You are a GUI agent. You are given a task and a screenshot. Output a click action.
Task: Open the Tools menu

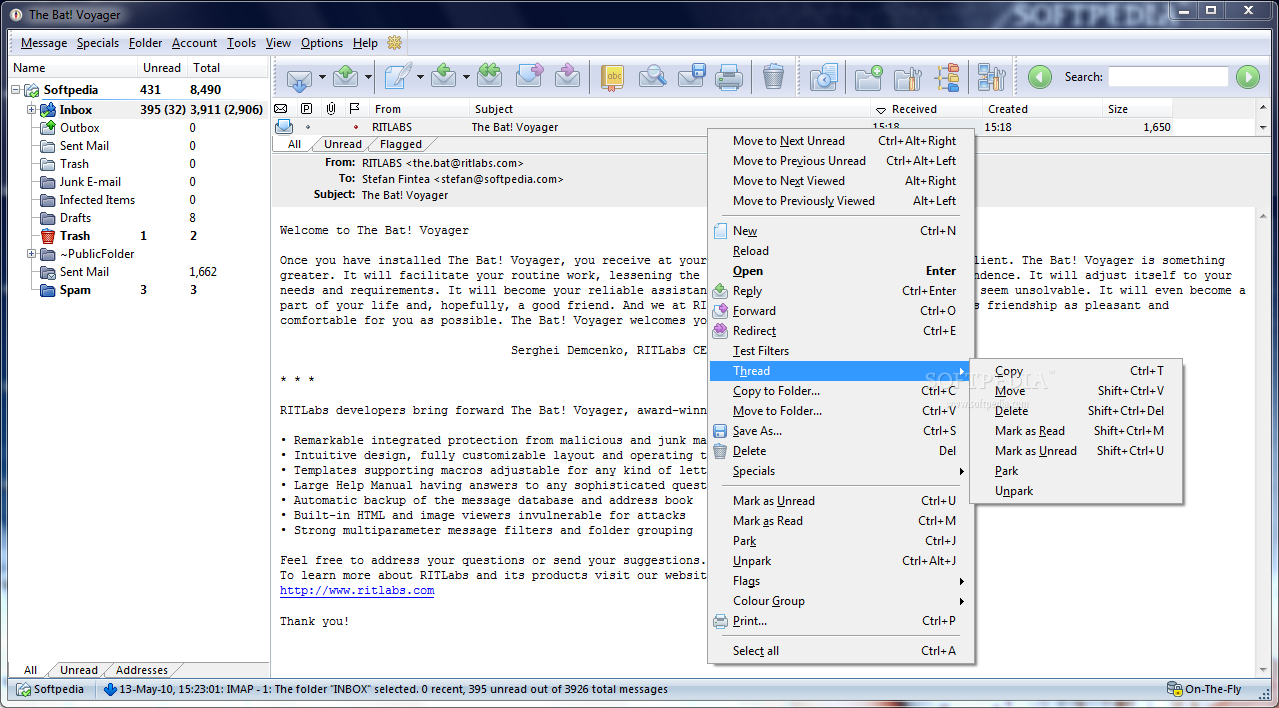[x=241, y=43]
